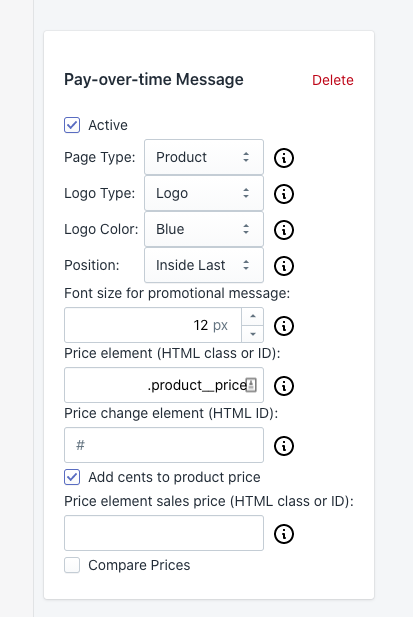Click info icon for sales price element
This screenshot has width=413, height=617.
pyautogui.click(x=284, y=534)
